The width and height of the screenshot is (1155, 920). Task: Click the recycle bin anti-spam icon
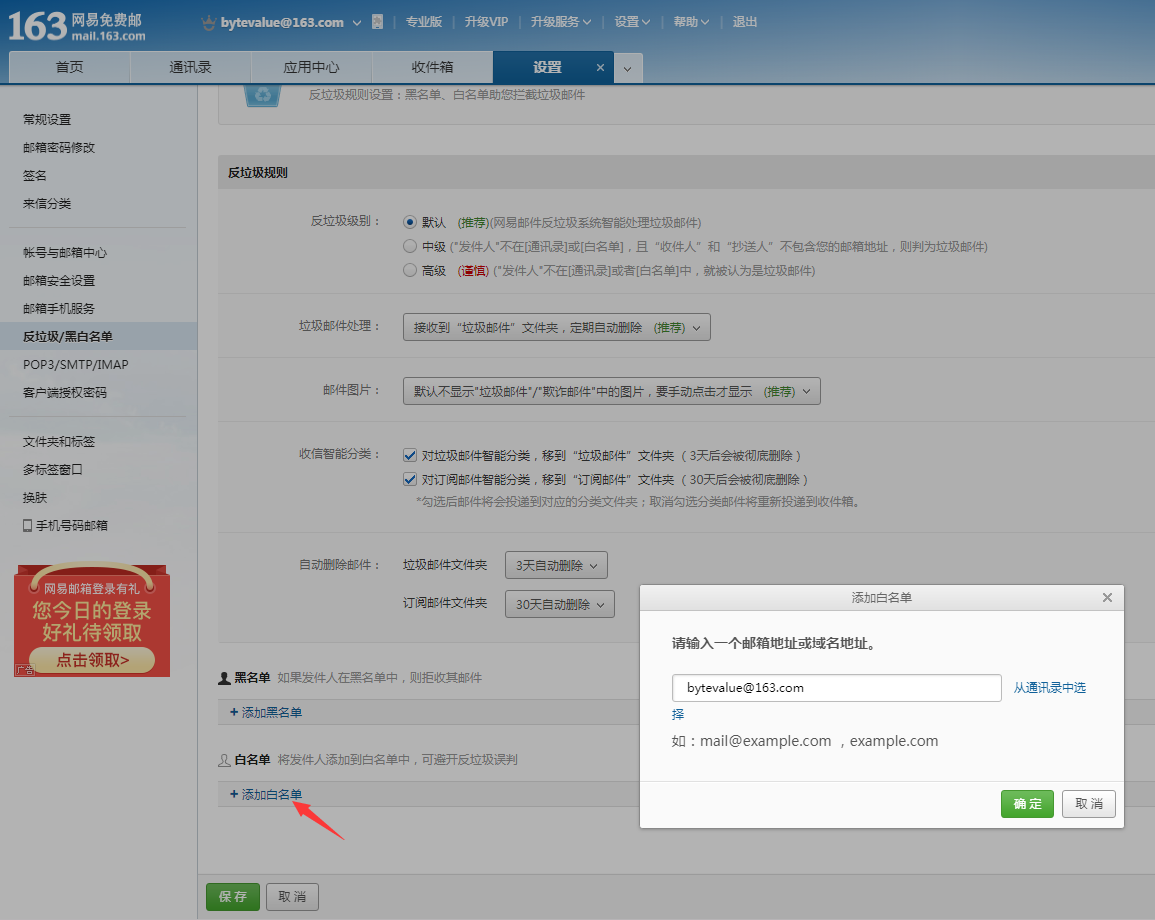(263, 96)
